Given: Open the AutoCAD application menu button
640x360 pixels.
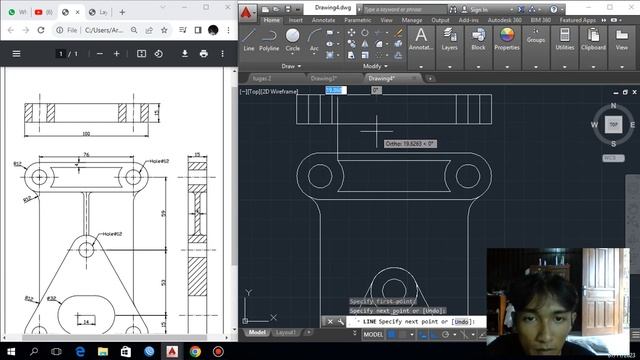Looking at the screenshot, I should pyautogui.click(x=247, y=12).
